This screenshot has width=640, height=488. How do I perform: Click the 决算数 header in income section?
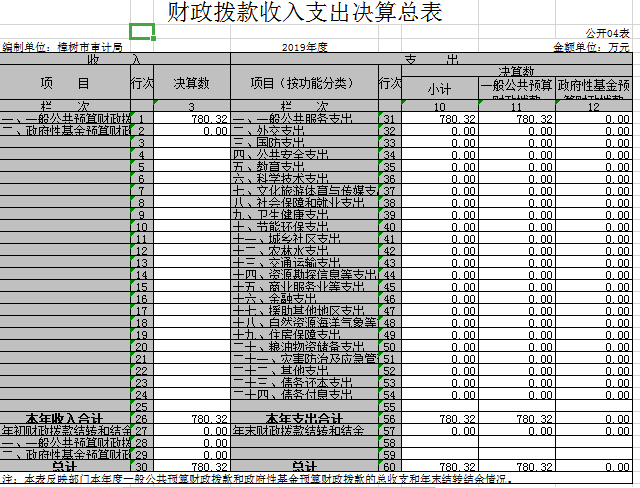point(191,84)
